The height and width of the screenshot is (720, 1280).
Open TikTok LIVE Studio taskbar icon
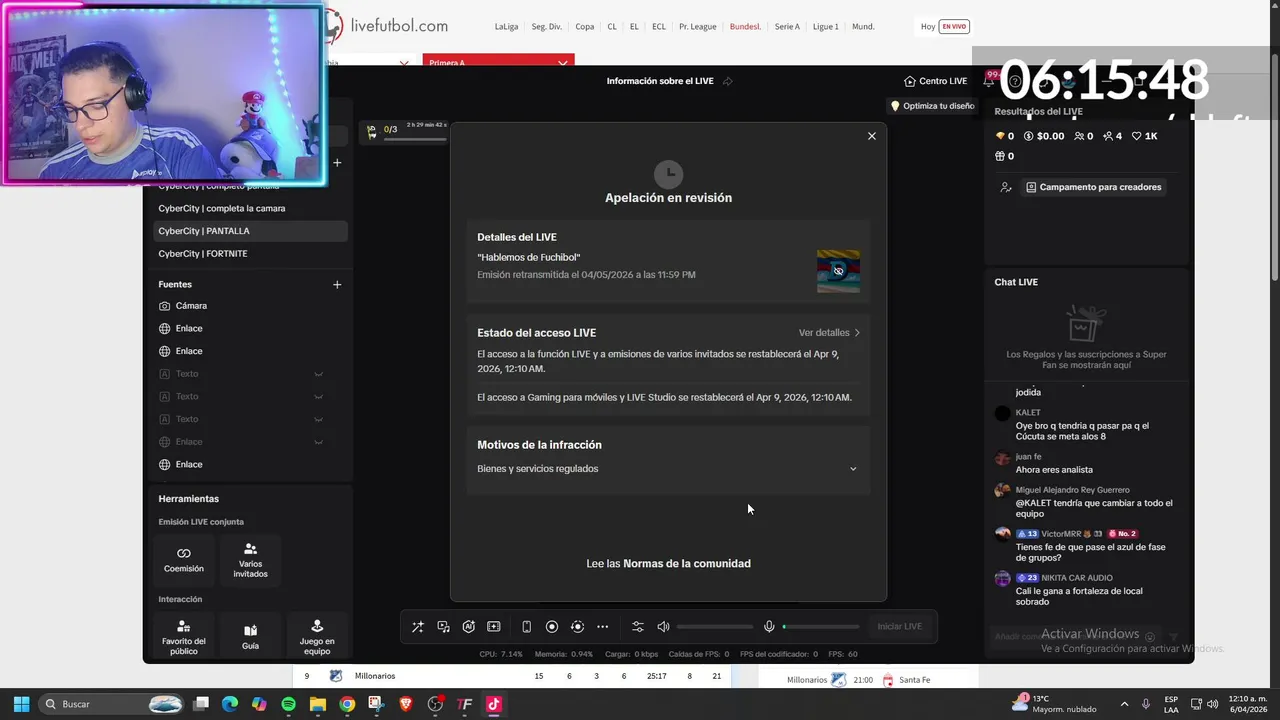(x=493, y=705)
